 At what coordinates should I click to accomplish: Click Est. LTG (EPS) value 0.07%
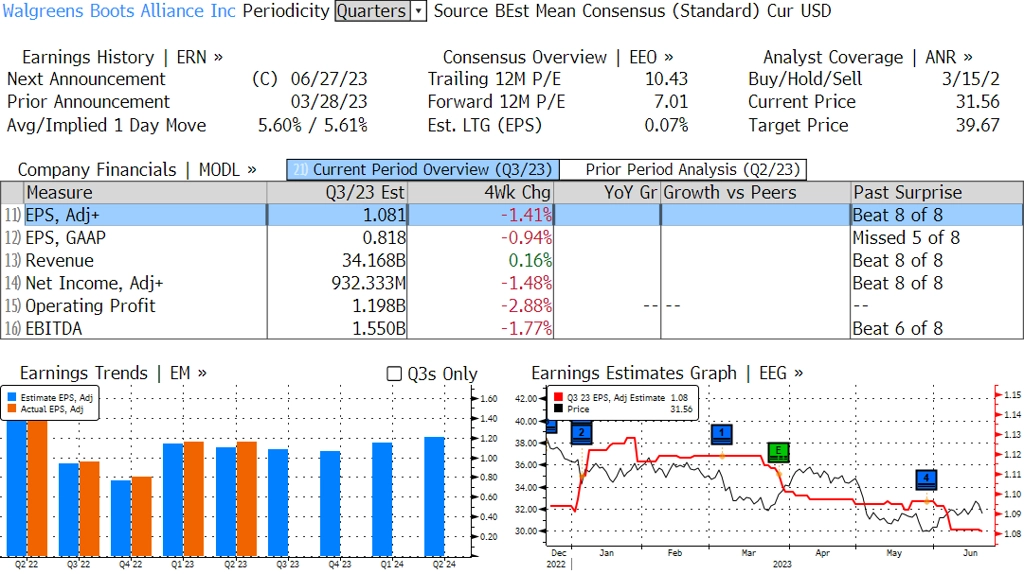666,125
